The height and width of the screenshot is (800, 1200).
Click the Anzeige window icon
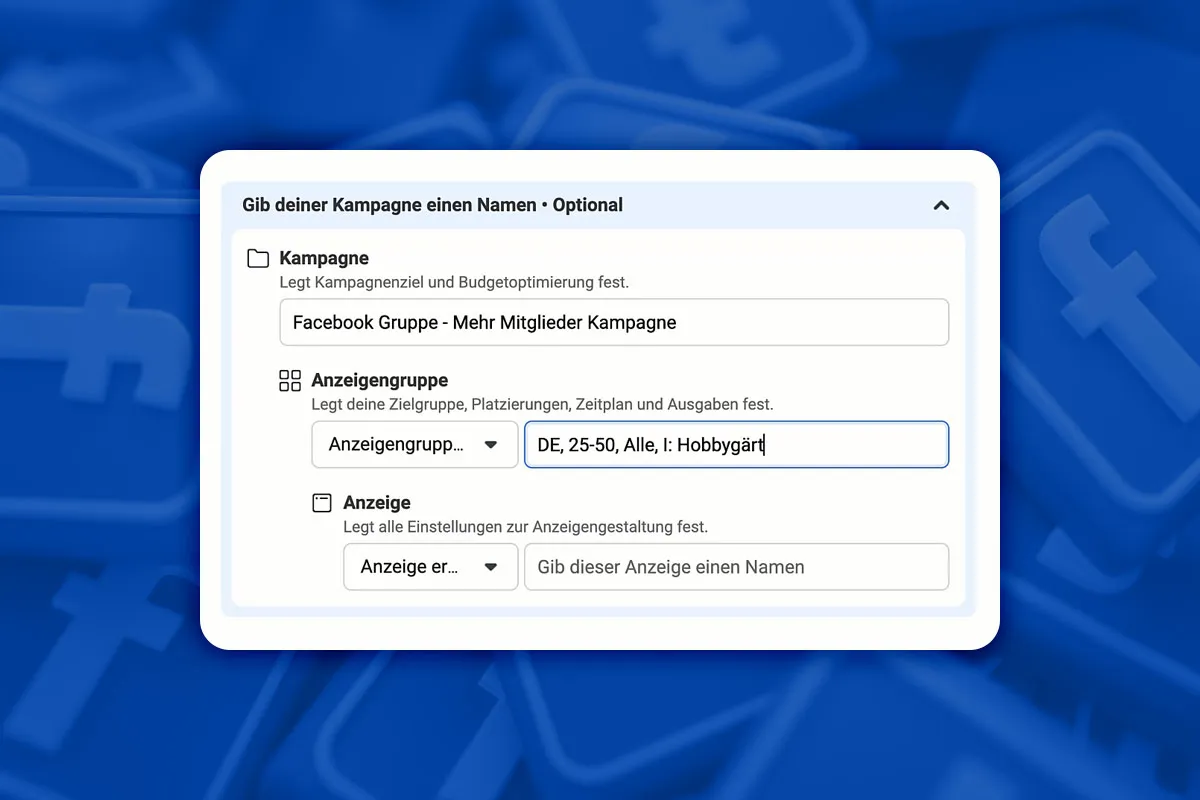322,503
